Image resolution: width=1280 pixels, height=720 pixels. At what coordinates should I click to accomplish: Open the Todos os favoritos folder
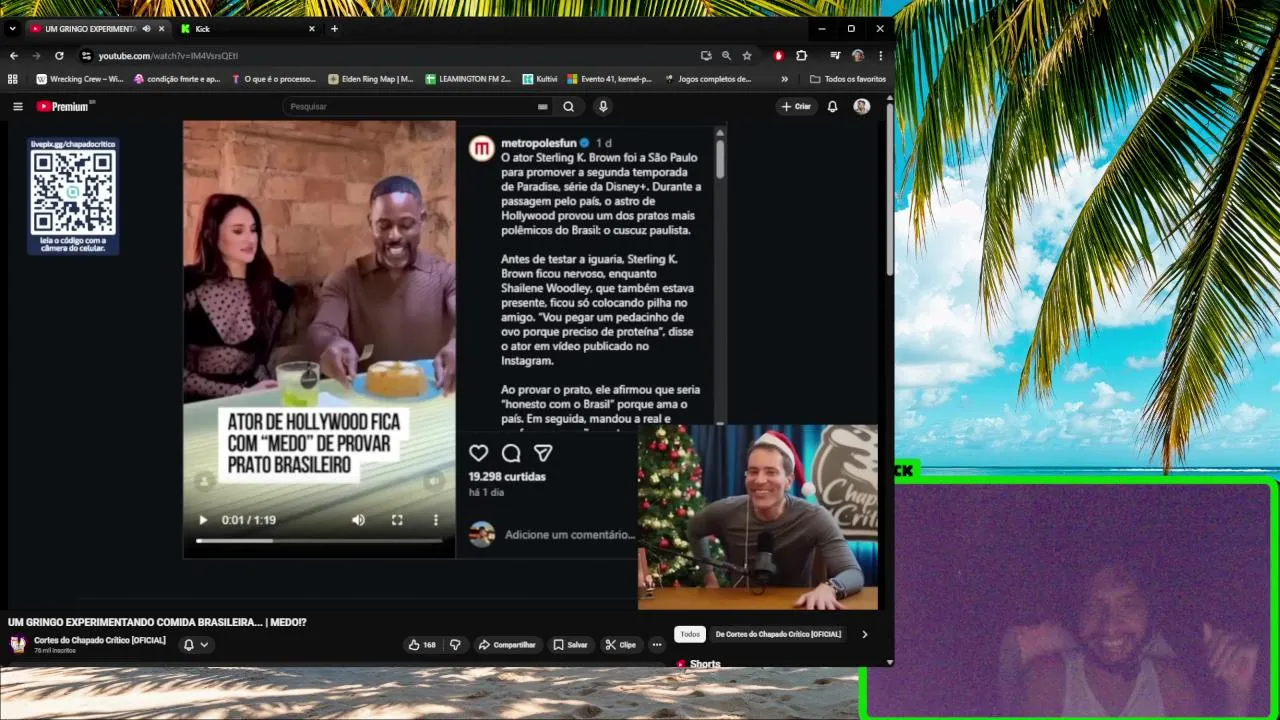click(848, 79)
